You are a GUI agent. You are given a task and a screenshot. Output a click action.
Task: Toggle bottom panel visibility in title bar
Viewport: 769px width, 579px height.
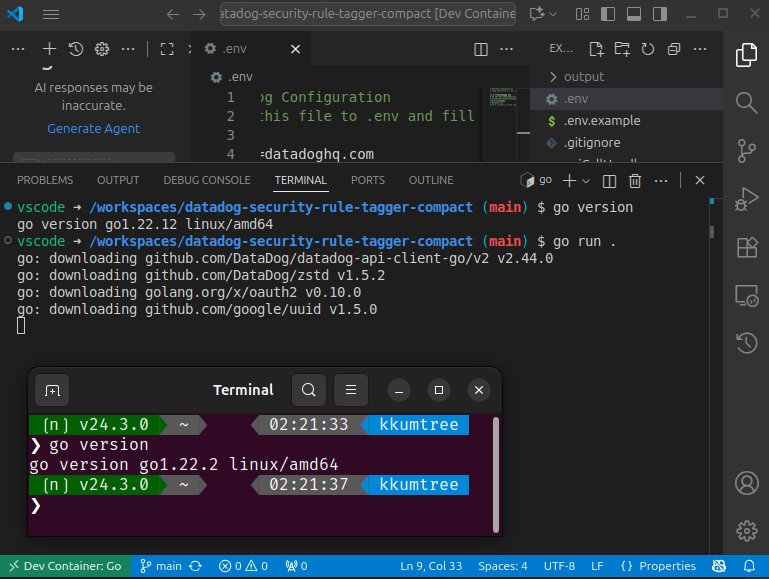pos(634,14)
